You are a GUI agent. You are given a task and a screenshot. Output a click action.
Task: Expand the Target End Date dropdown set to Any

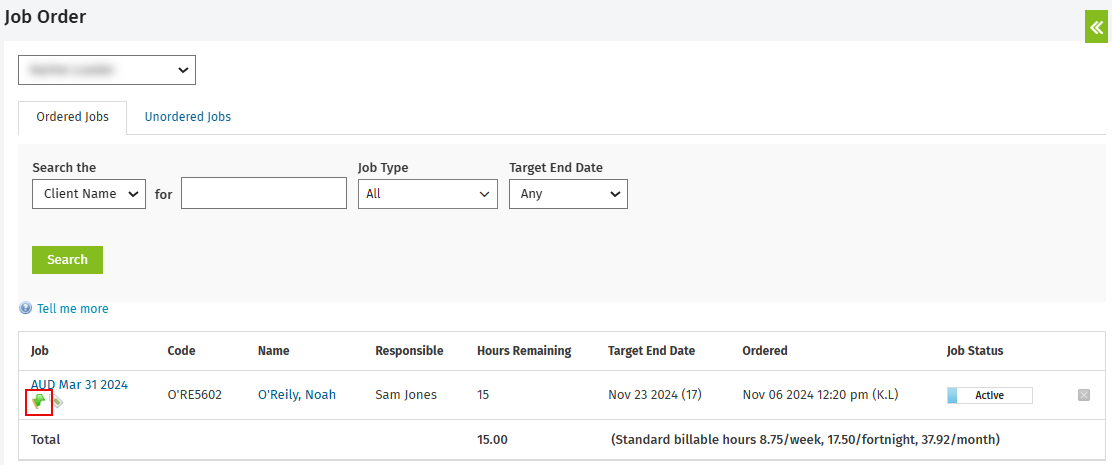click(569, 194)
